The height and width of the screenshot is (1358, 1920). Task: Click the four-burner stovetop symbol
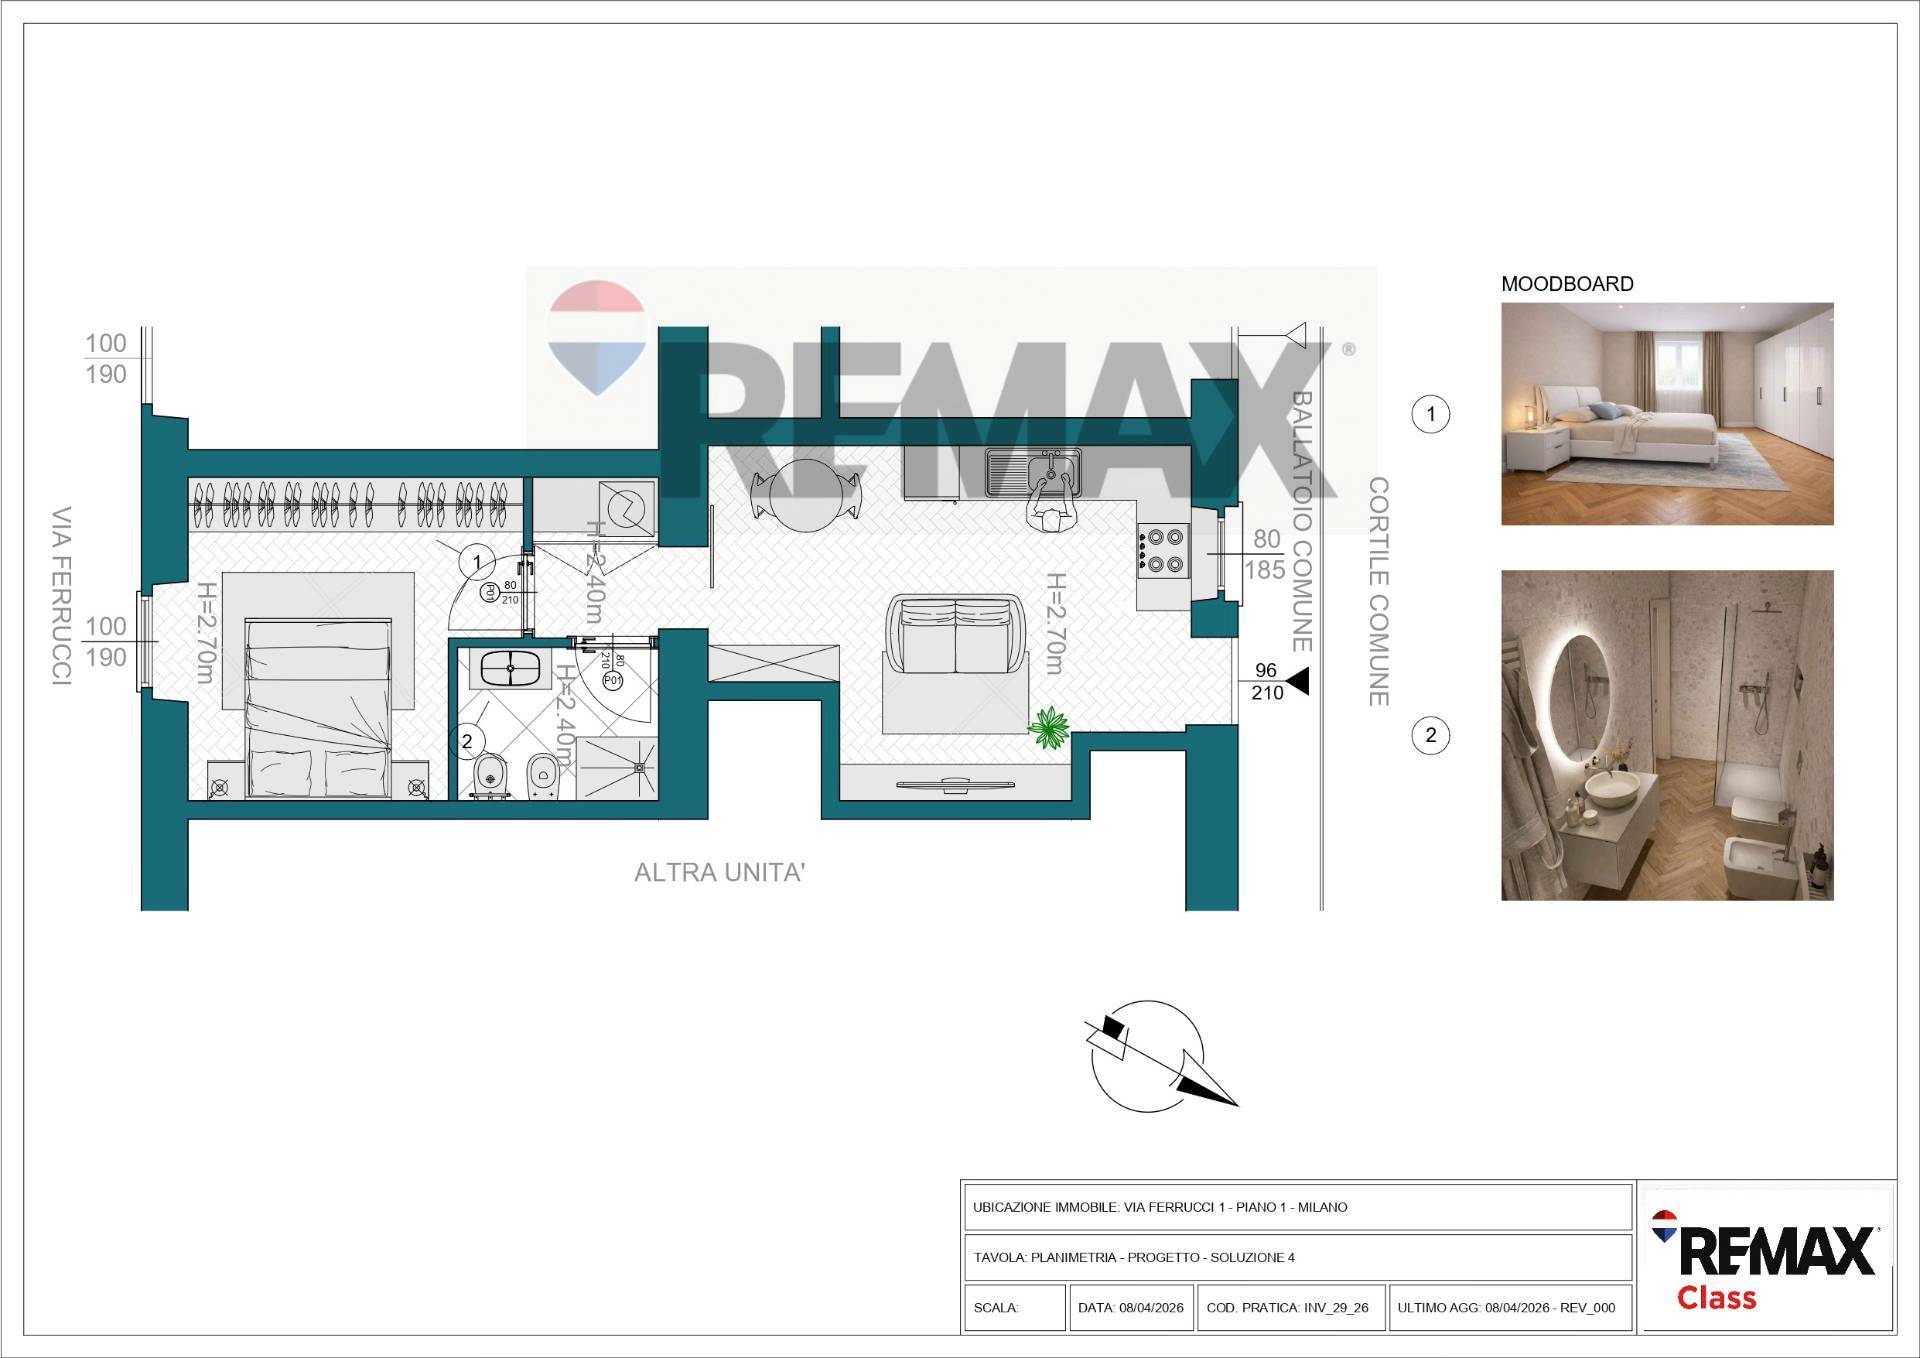point(1163,551)
